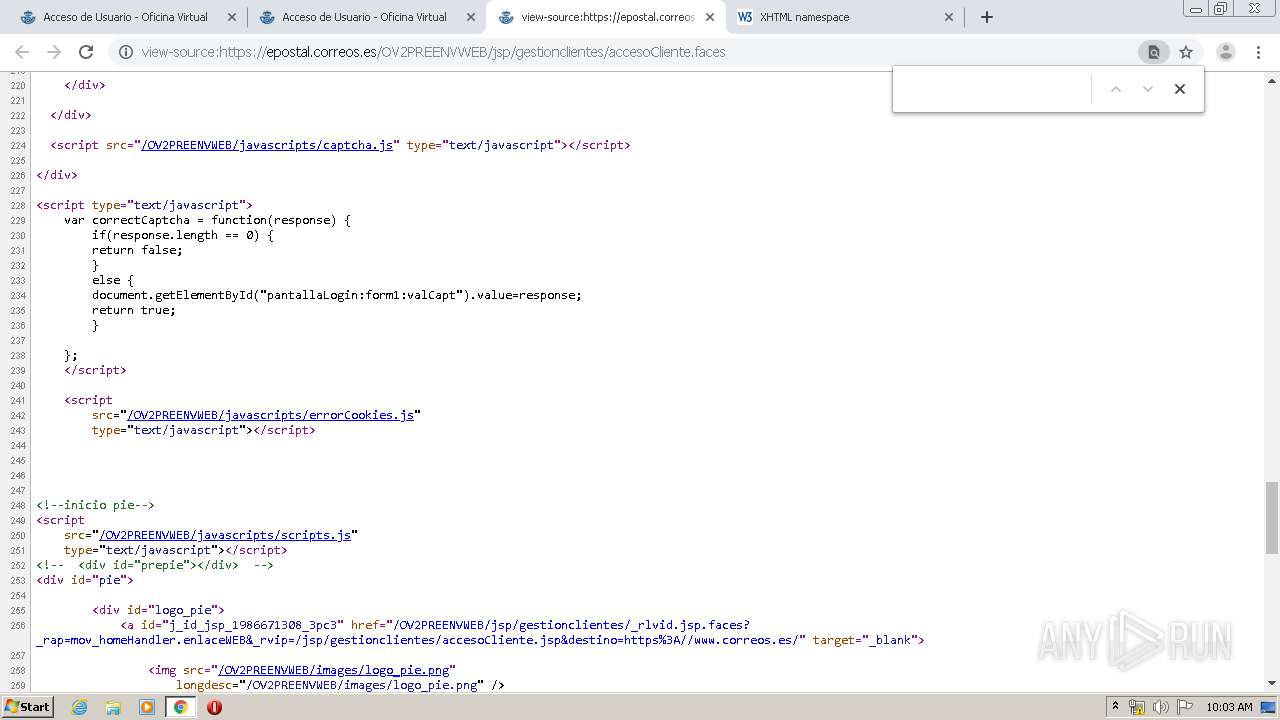Close the XHTML namespace tab
Viewport: 1280px width, 720px height.
tap(949, 17)
